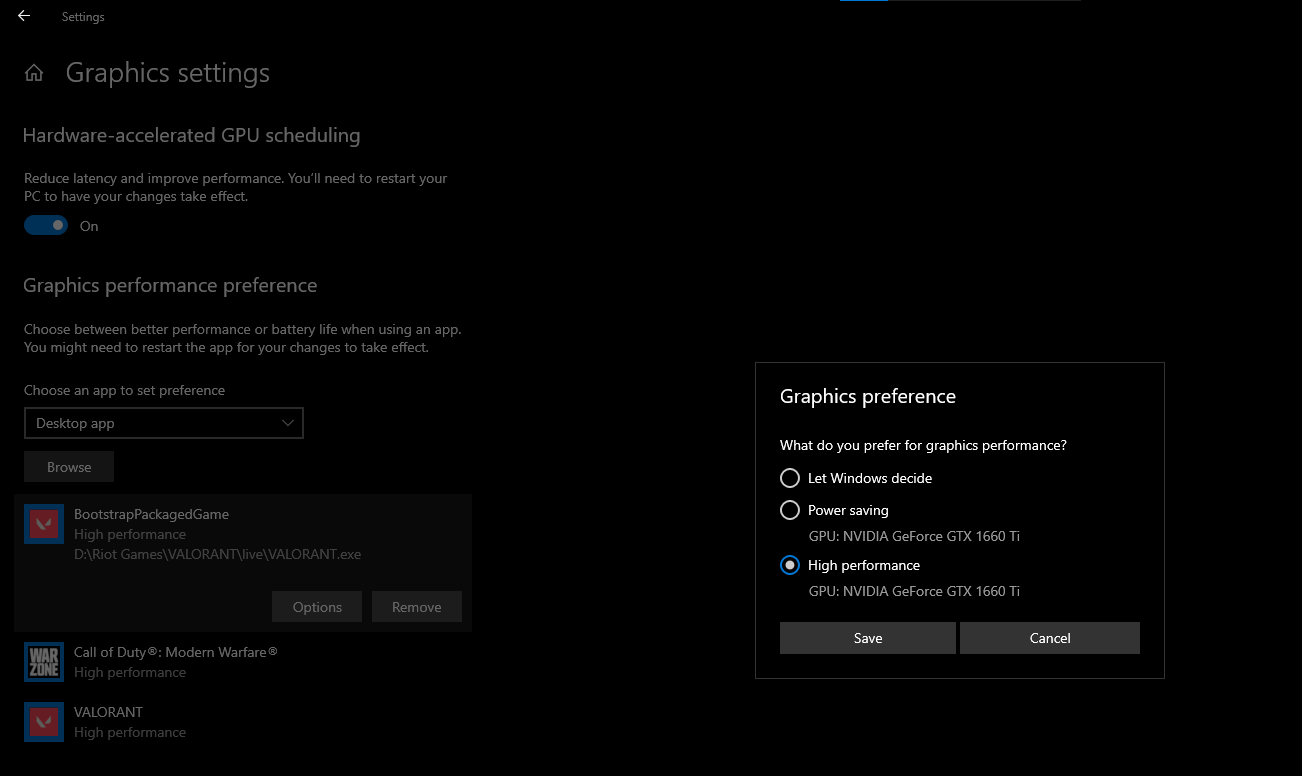Select the VALORANT list entry name
Screen dimensions: 1302x776
pos(108,712)
